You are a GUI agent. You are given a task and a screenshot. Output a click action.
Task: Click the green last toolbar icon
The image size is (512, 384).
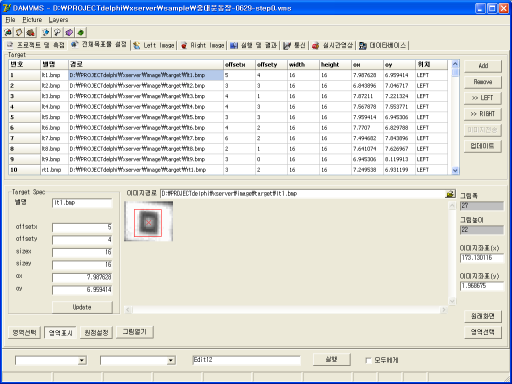(x=81, y=32)
